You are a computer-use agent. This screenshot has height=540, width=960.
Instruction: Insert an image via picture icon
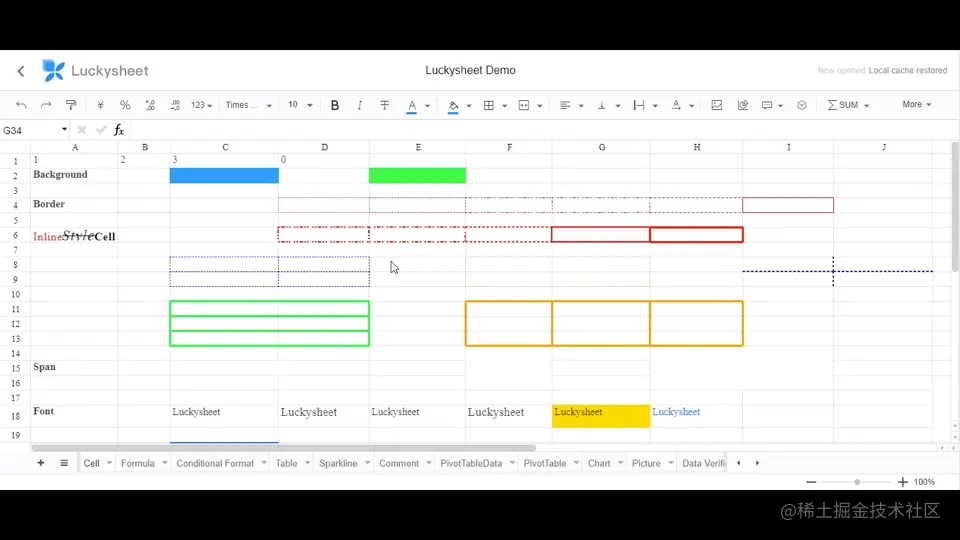coord(716,105)
